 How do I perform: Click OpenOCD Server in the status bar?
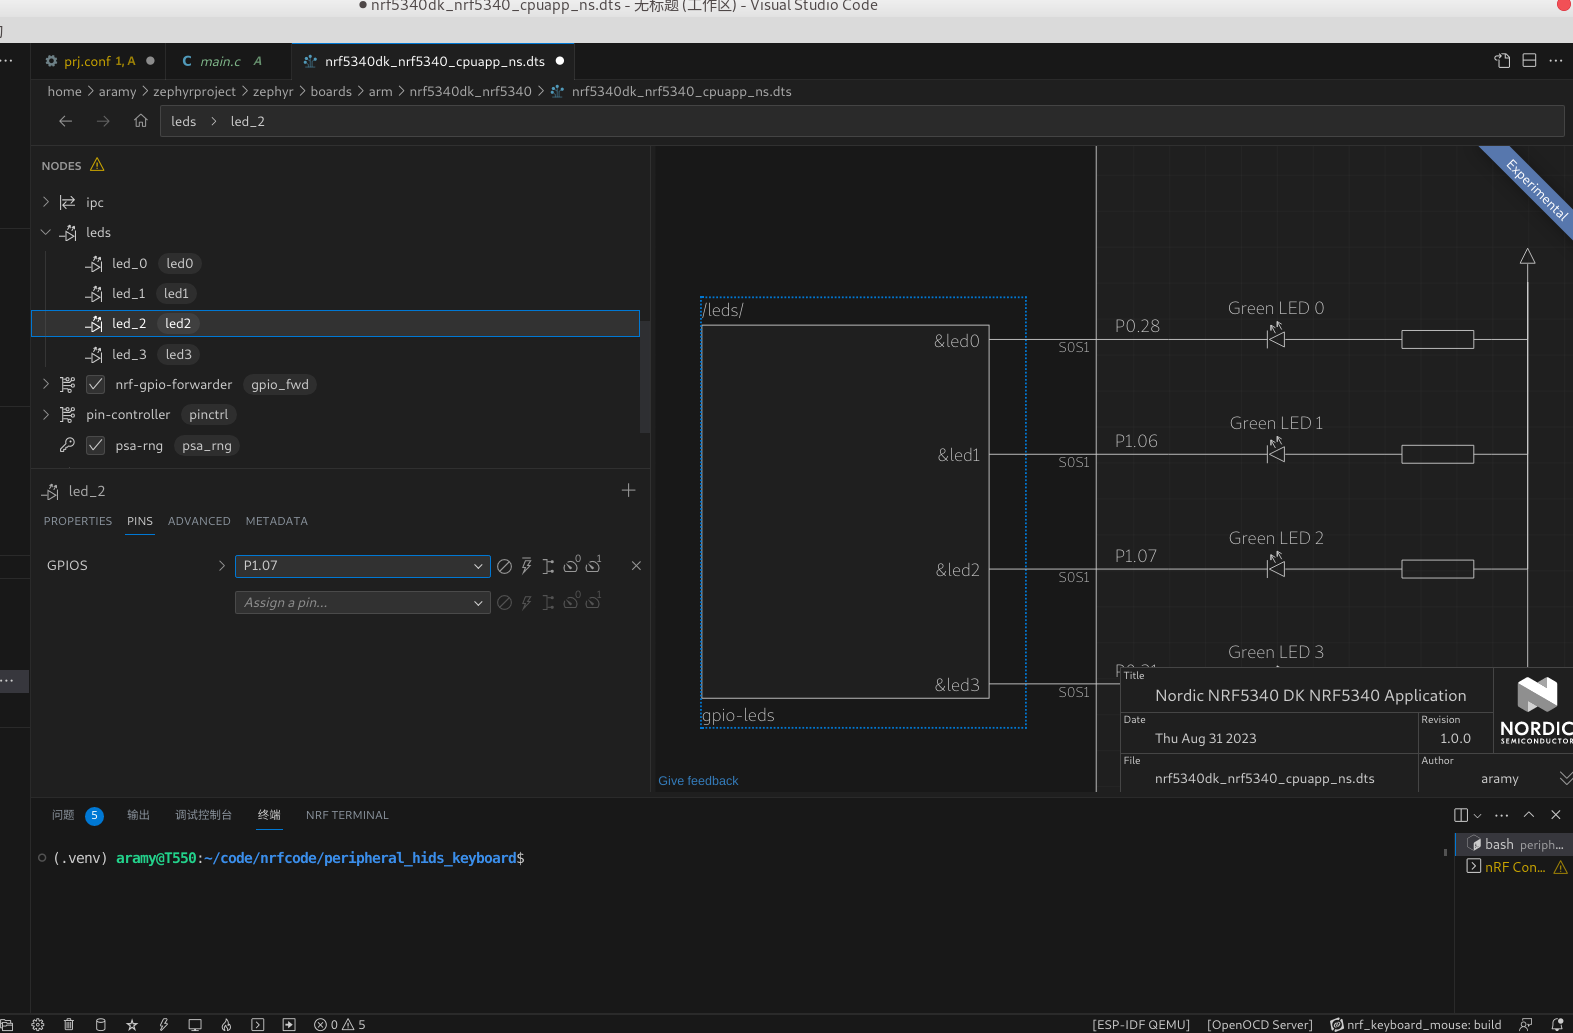(1260, 1024)
